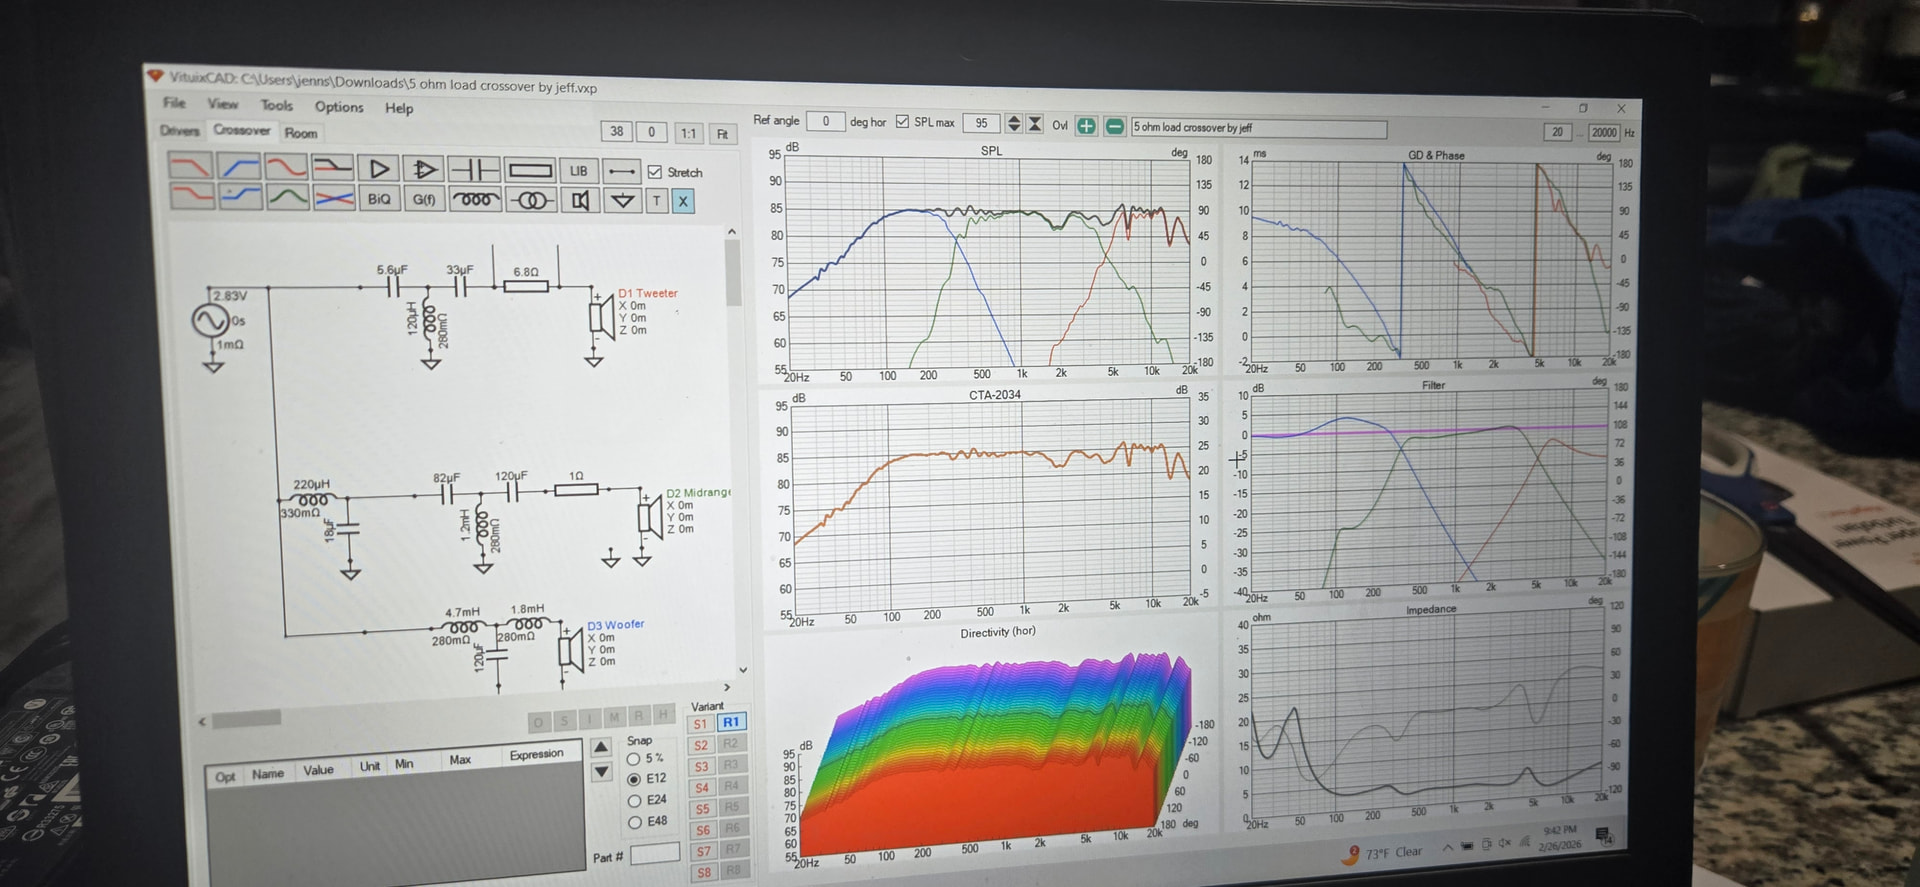Image resolution: width=1920 pixels, height=887 pixels.
Task: Open the Tools menu
Action: tap(276, 105)
